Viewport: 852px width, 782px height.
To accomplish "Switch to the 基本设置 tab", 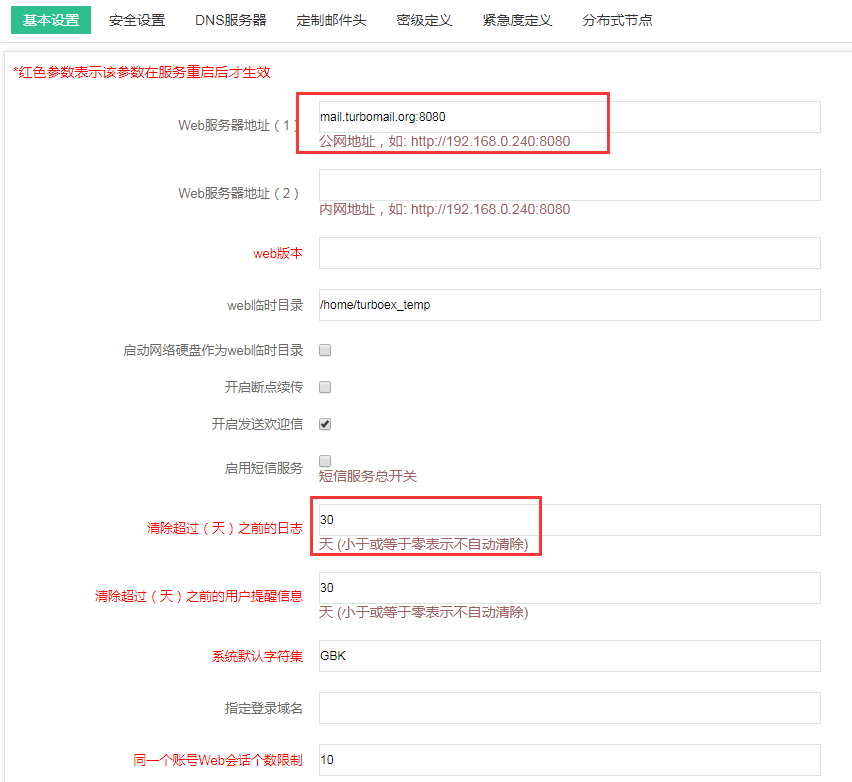I will click(51, 20).
